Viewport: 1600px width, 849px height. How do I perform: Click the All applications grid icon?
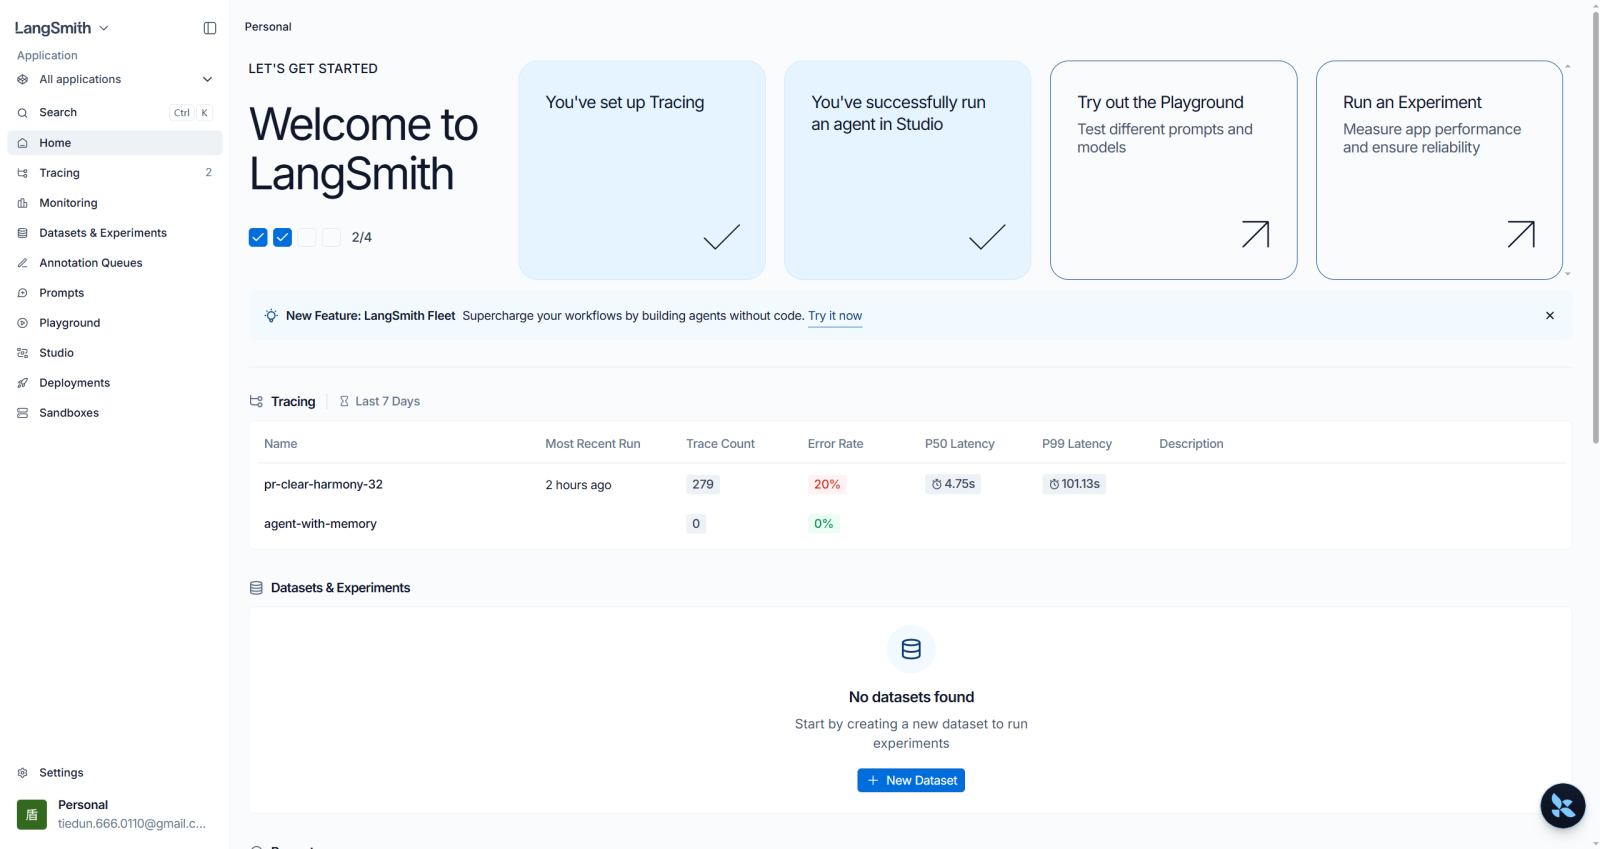[x=22, y=79]
